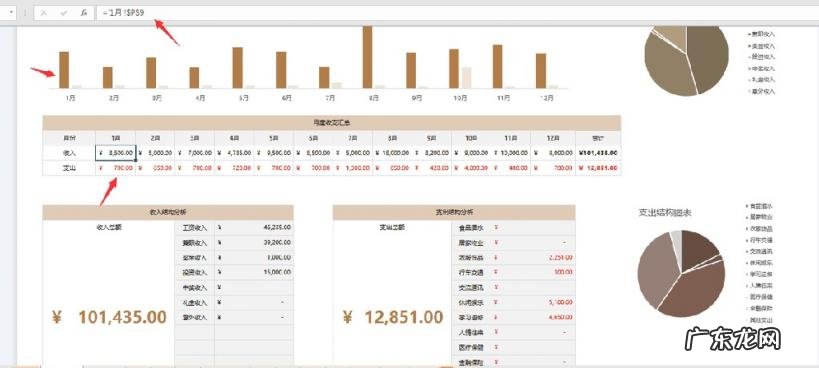Select the 食品酒水 expense label cell

[471, 228]
